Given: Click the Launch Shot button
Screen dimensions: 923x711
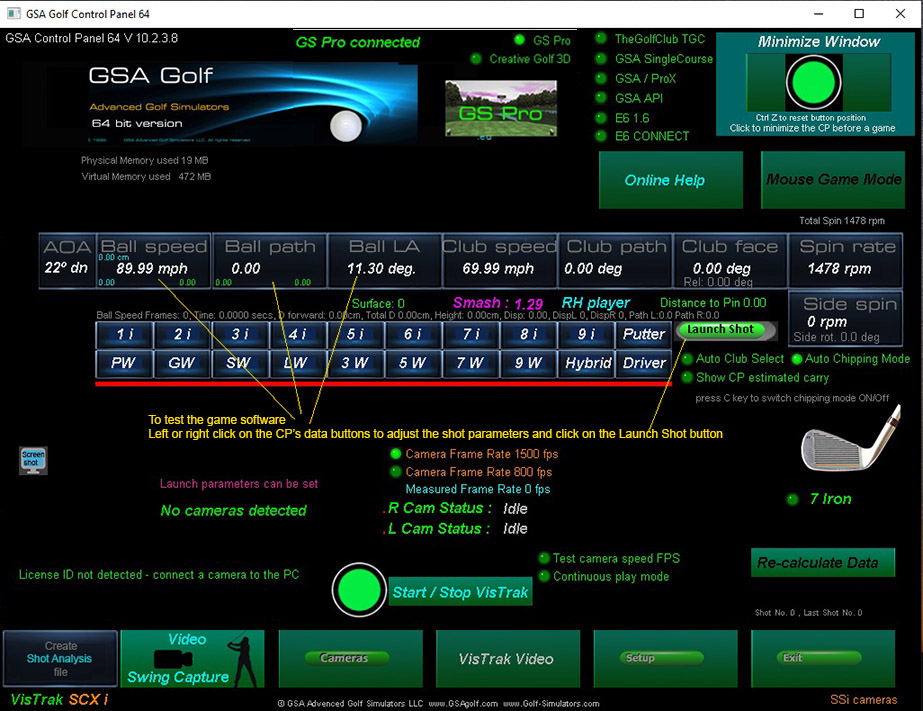Looking at the screenshot, I should pos(720,329).
